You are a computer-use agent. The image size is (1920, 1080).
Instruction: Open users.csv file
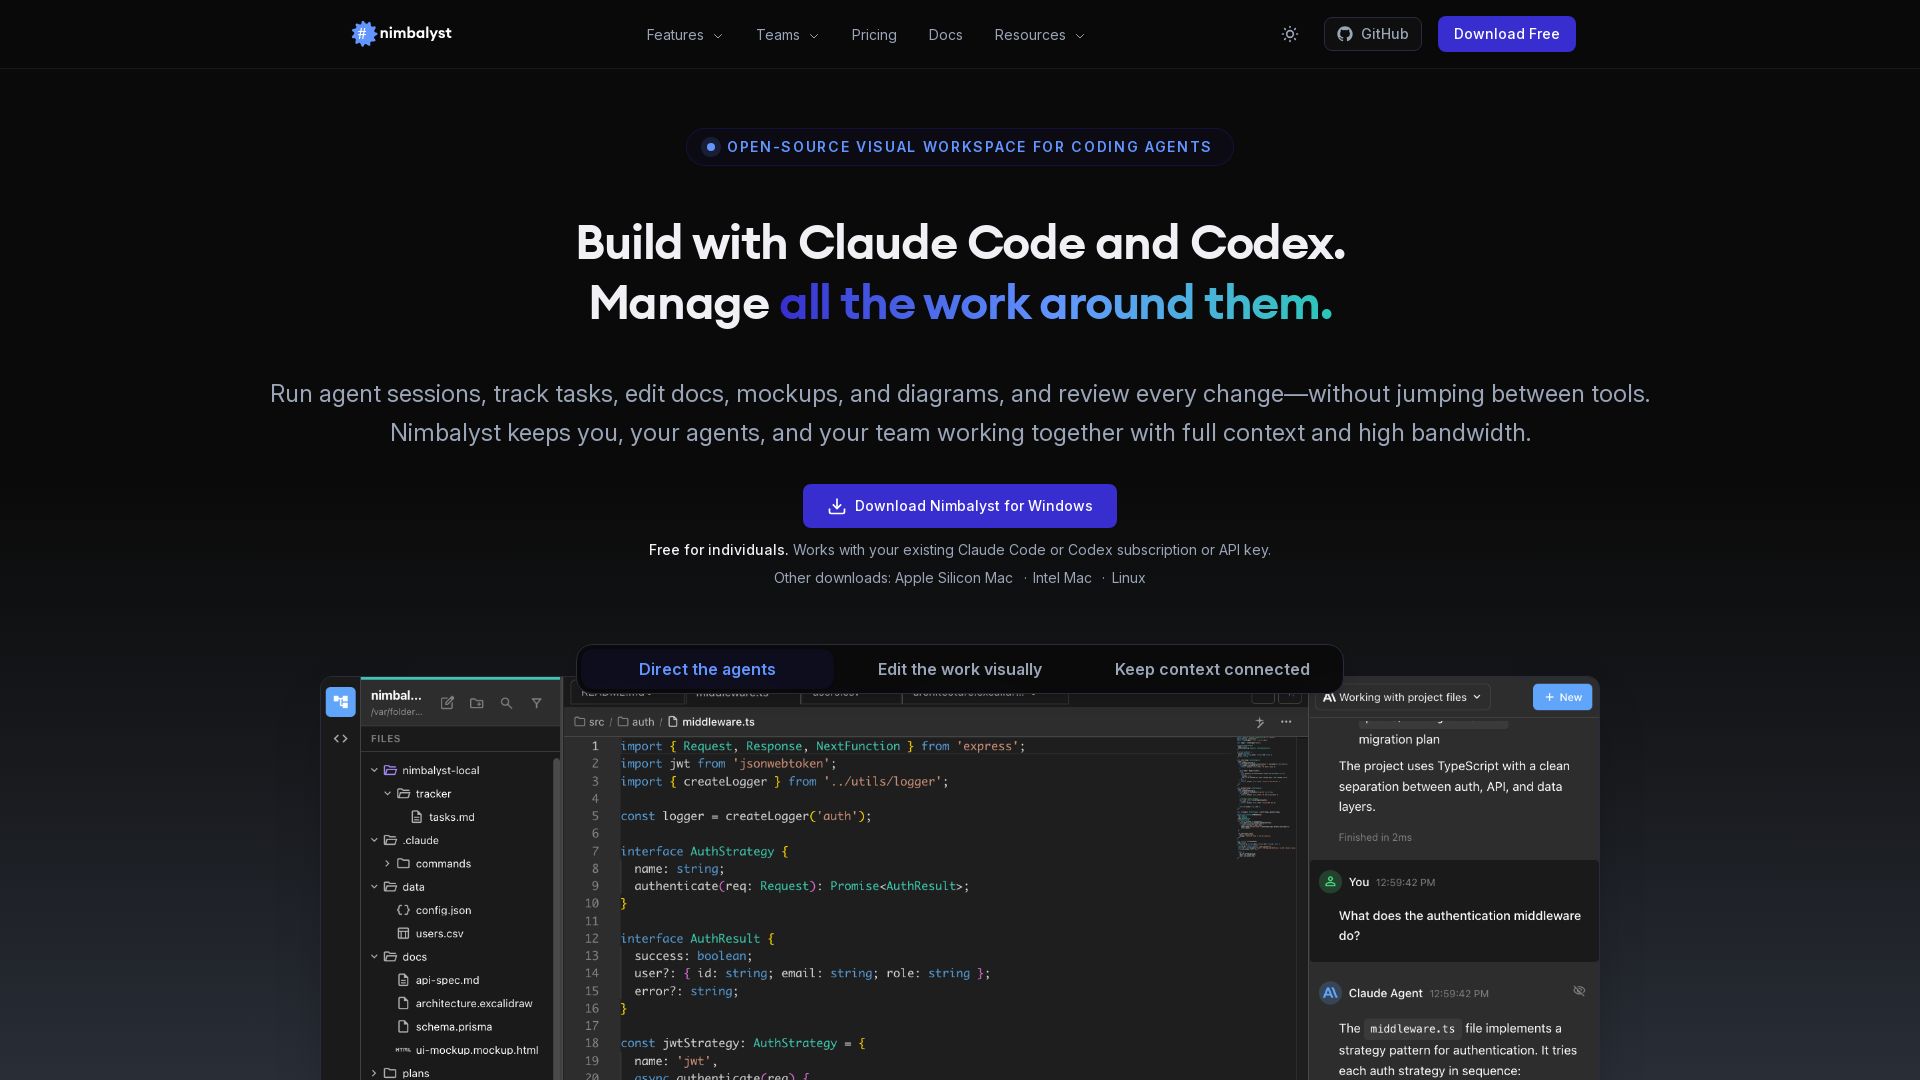click(x=439, y=934)
